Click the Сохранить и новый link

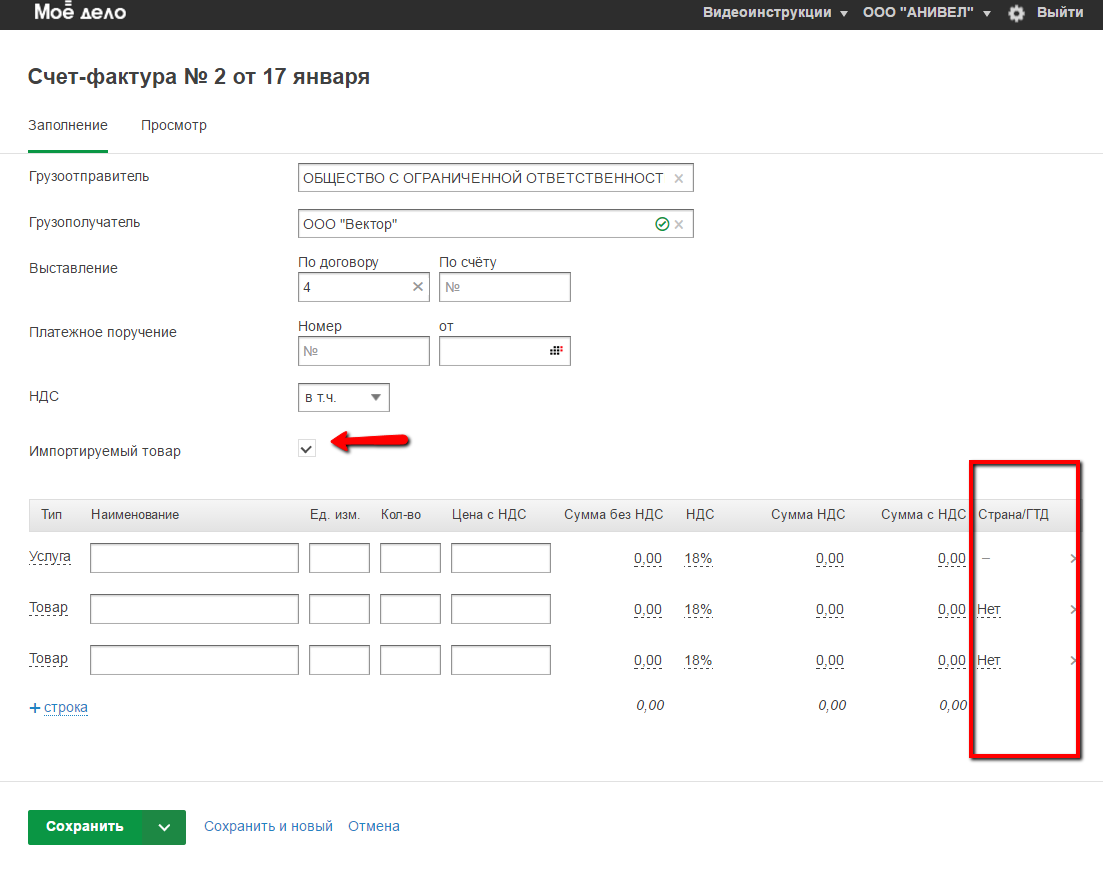(x=268, y=827)
